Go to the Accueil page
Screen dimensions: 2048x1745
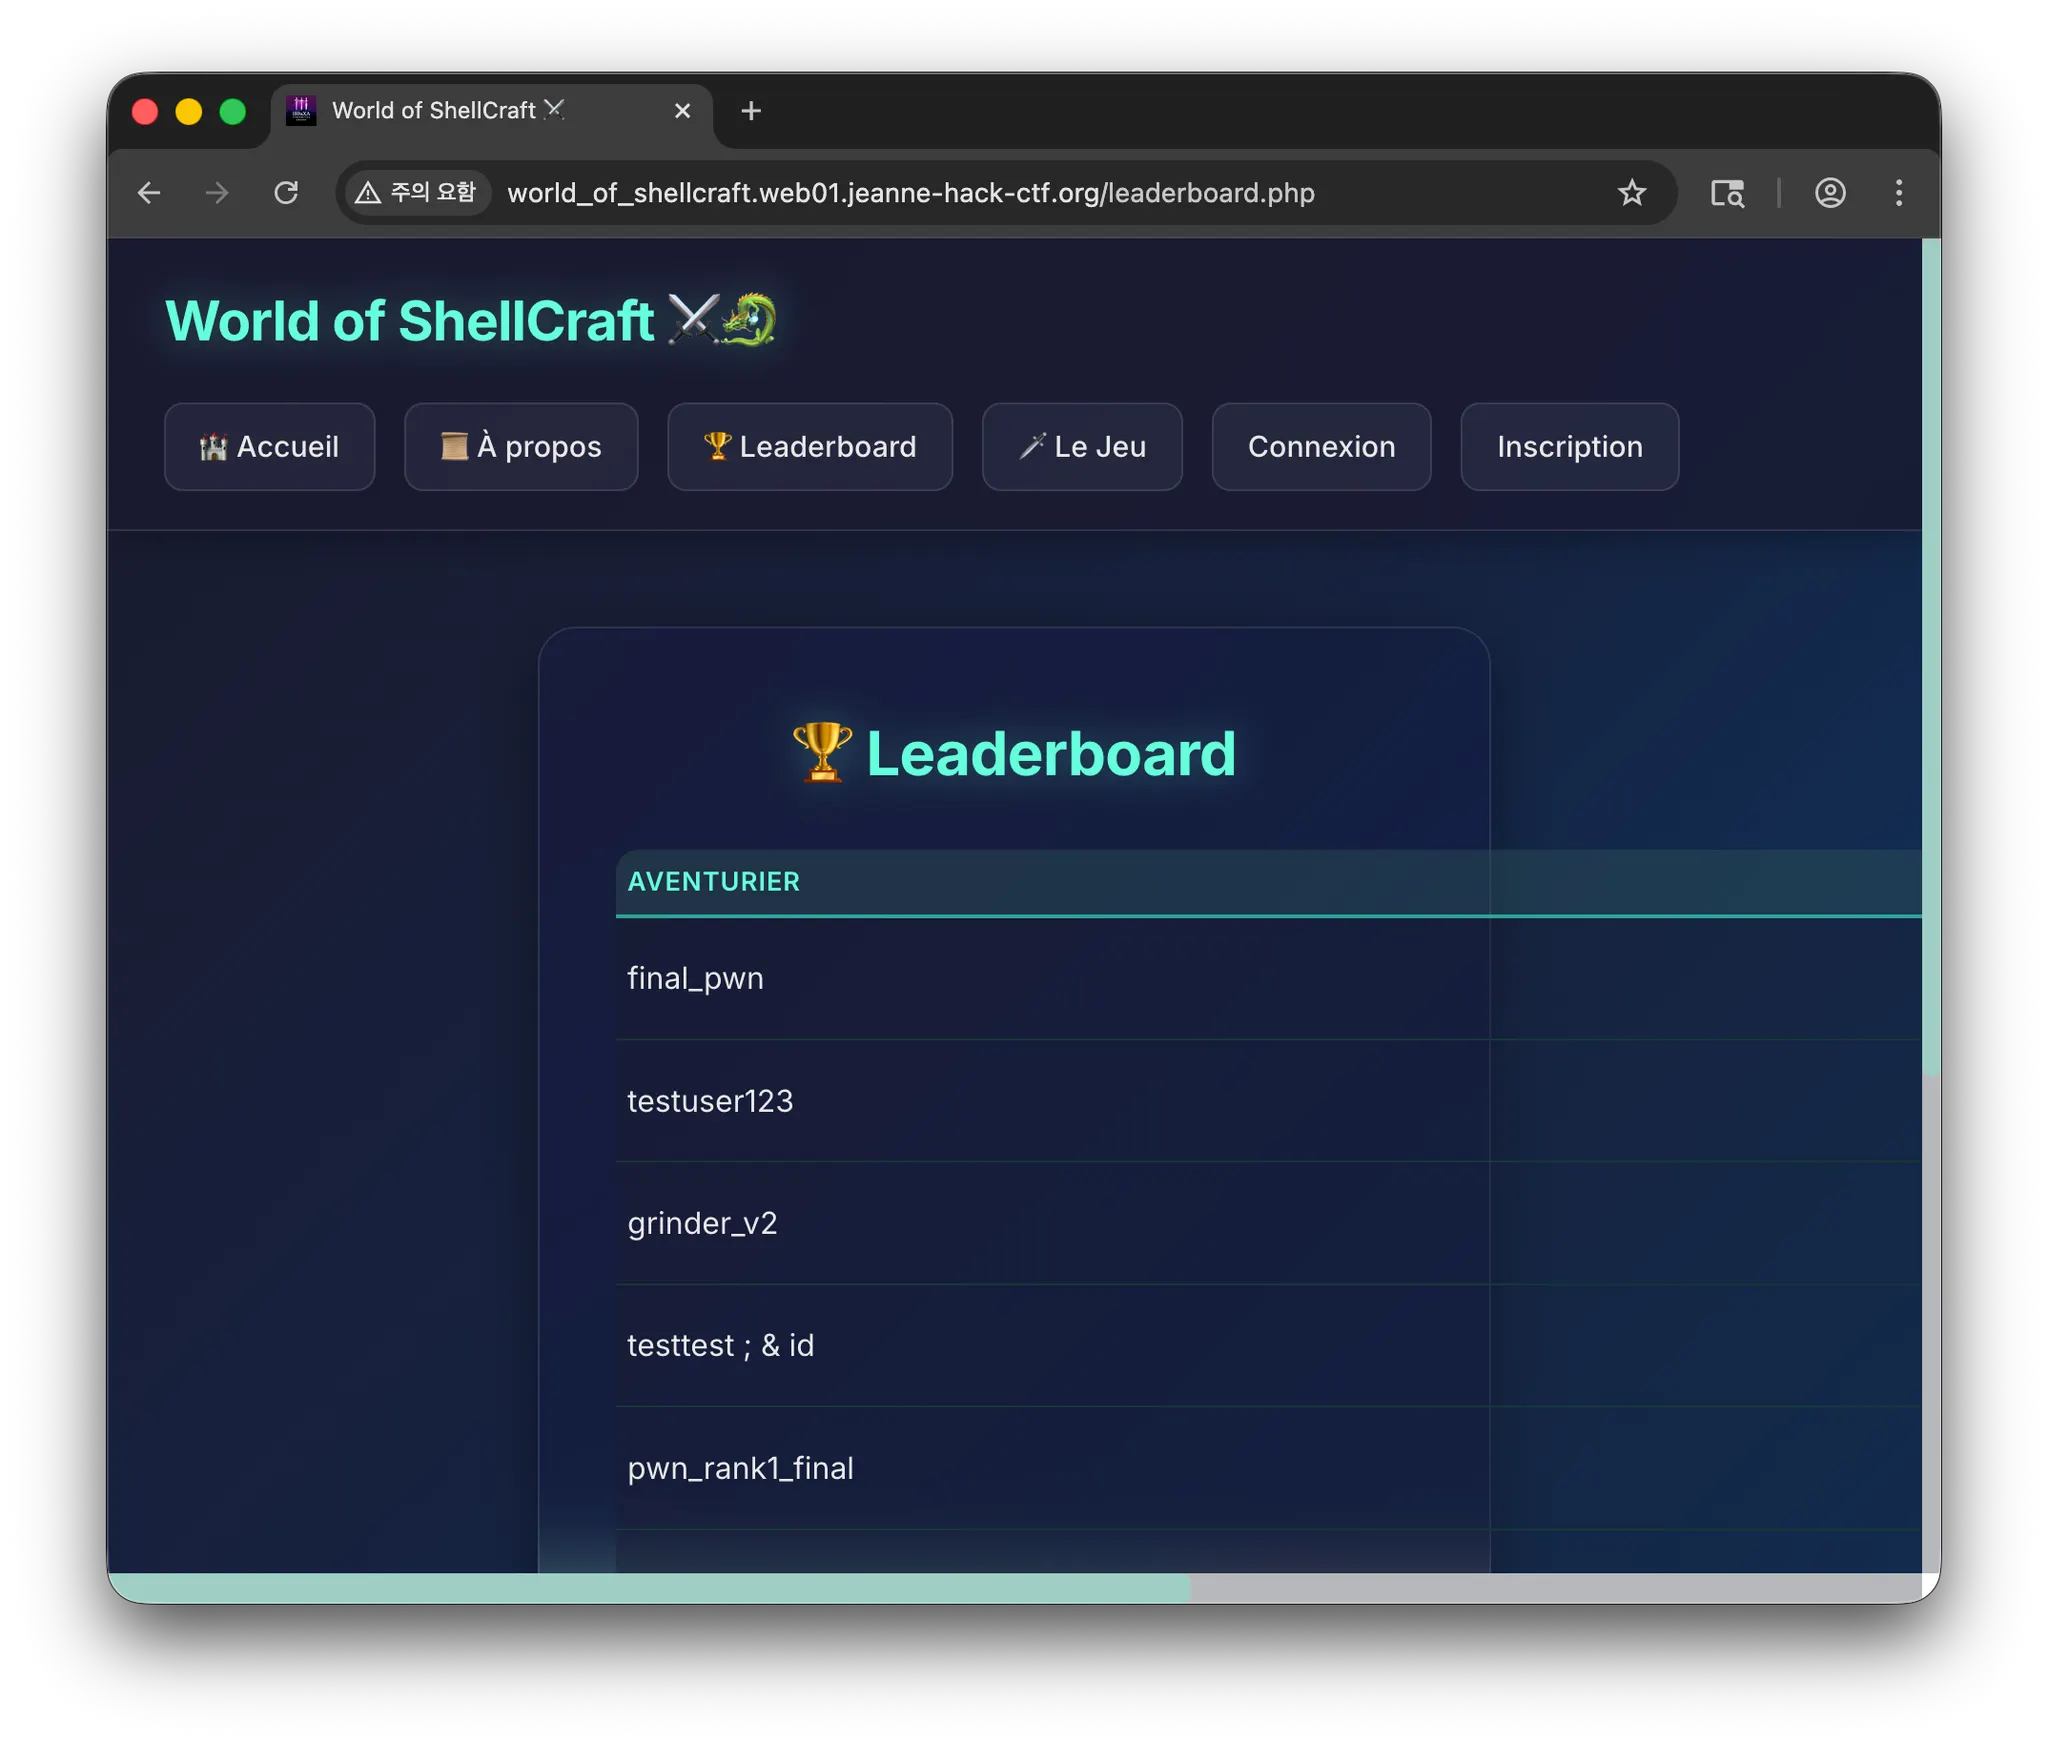click(270, 447)
